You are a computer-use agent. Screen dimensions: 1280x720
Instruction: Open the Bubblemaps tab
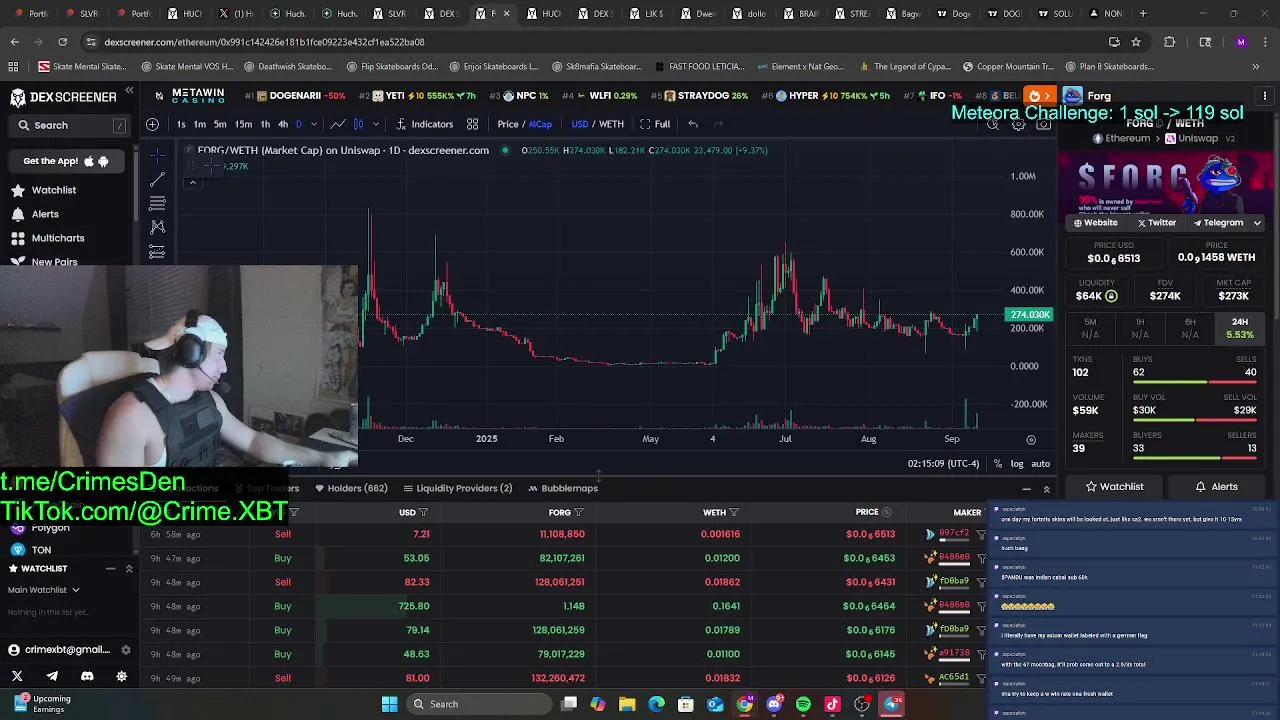click(562, 488)
